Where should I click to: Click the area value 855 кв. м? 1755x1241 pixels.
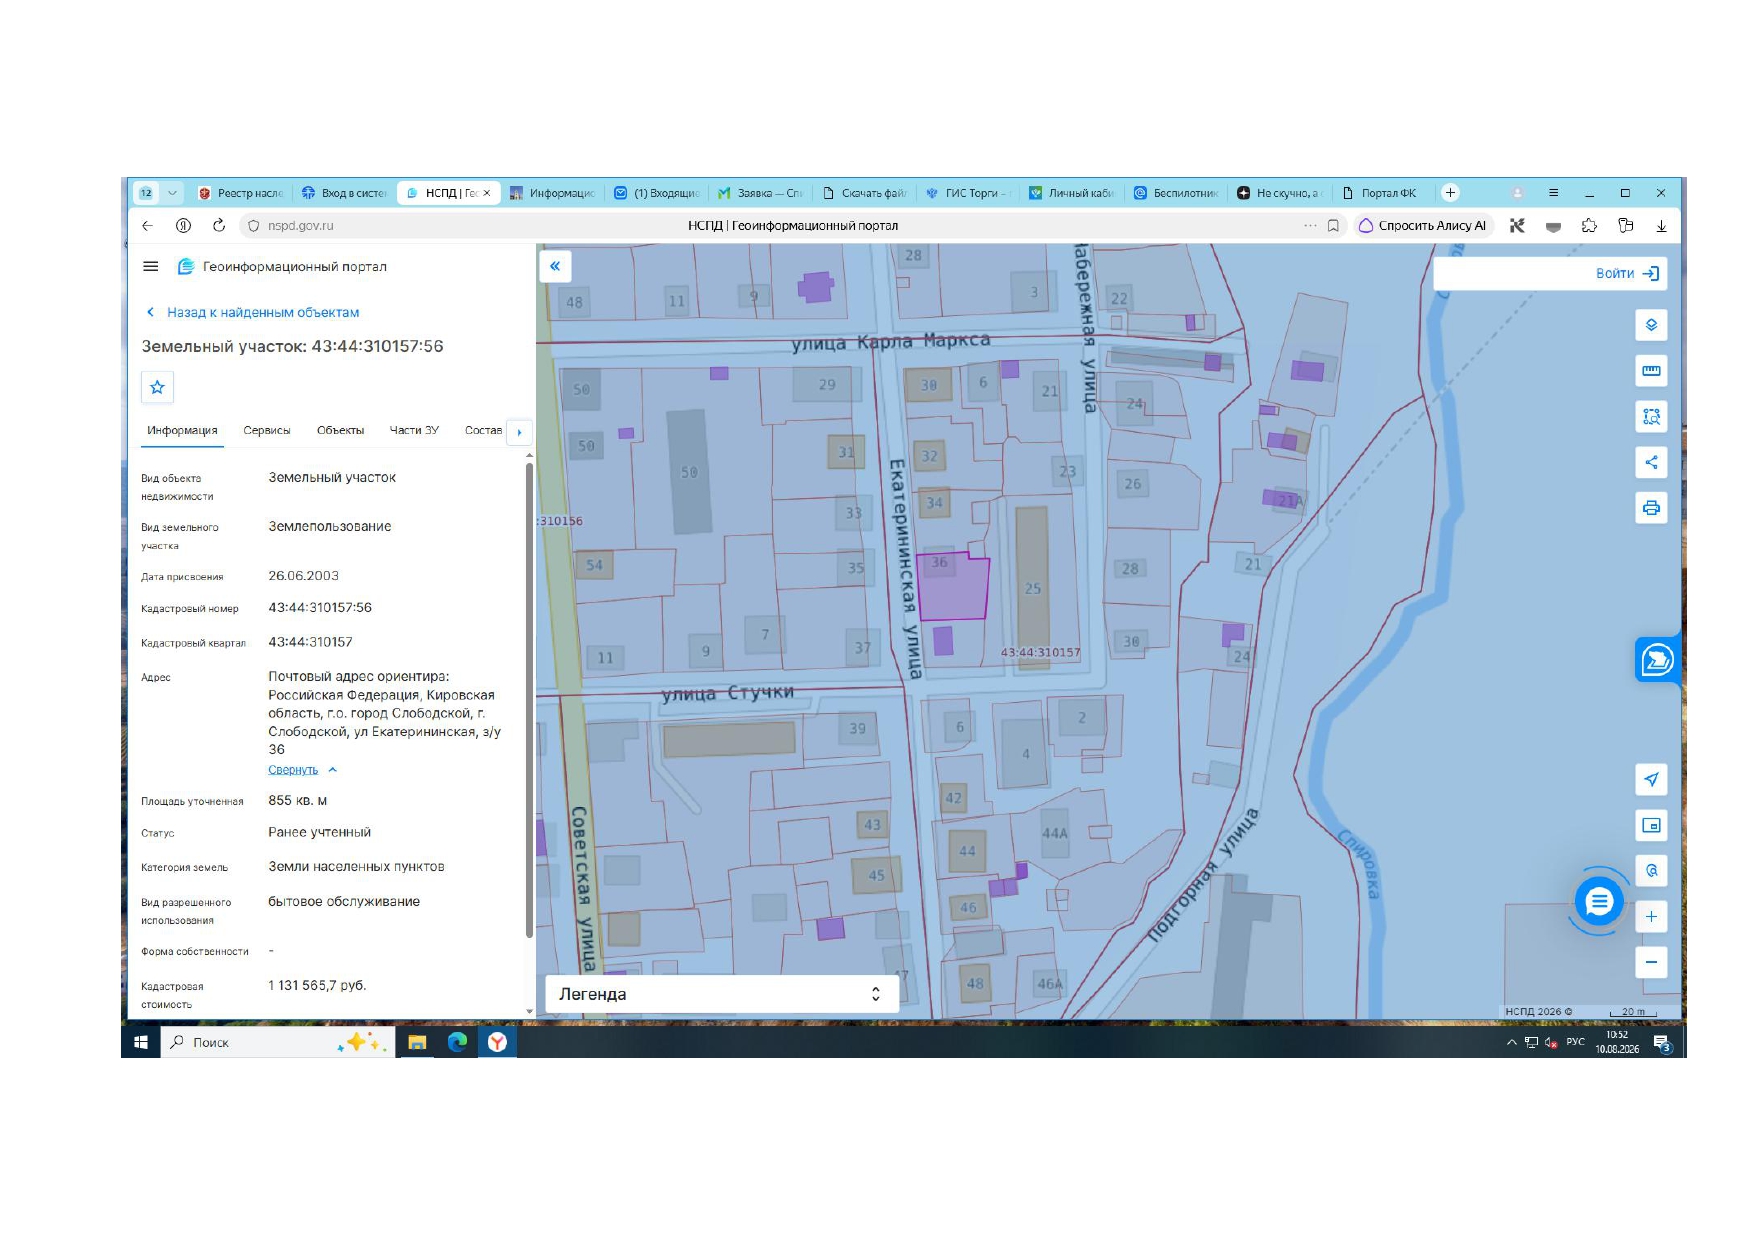pyautogui.click(x=297, y=800)
